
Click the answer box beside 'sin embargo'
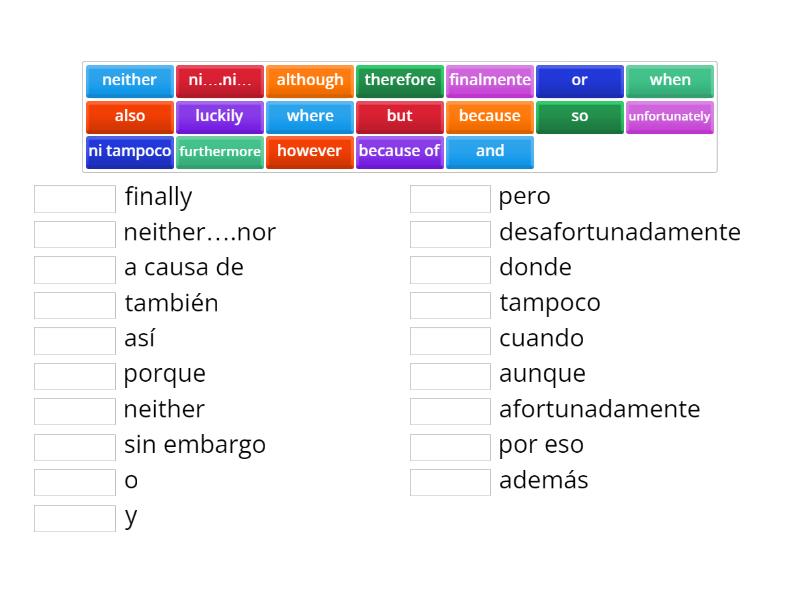[75, 446]
